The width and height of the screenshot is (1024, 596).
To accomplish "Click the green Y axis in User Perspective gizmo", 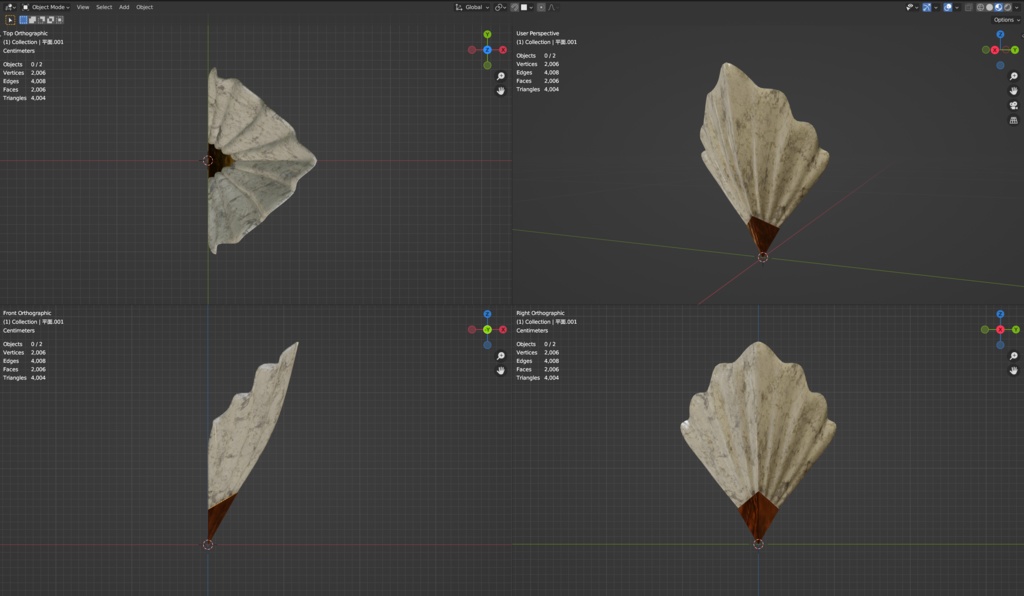I will click(1015, 50).
